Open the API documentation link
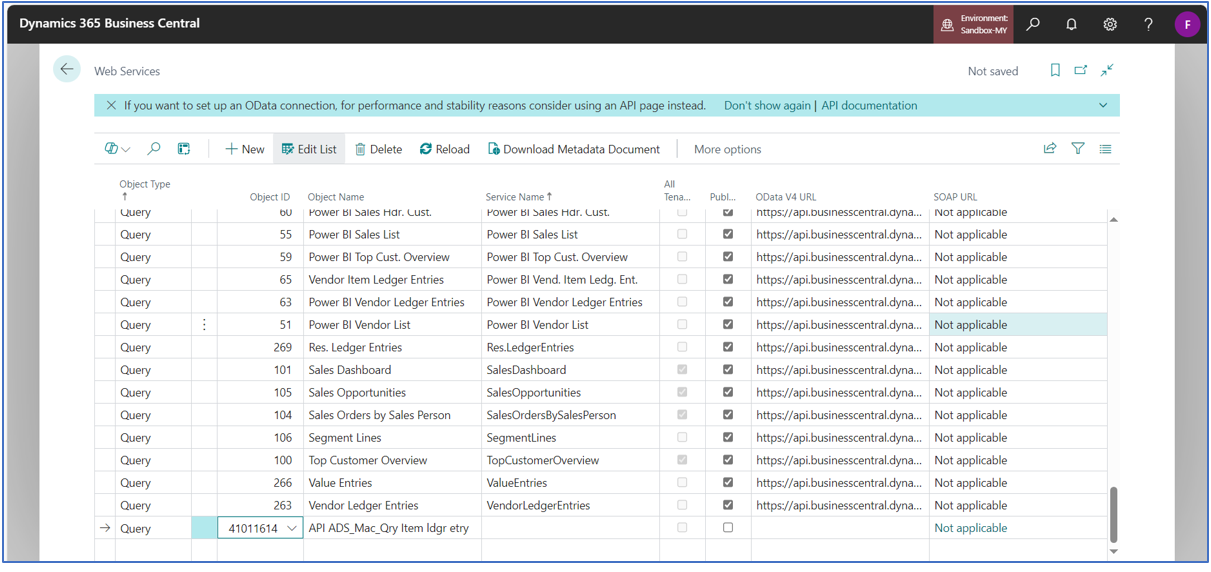The height and width of the screenshot is (572, 1211). click(869, 105)
